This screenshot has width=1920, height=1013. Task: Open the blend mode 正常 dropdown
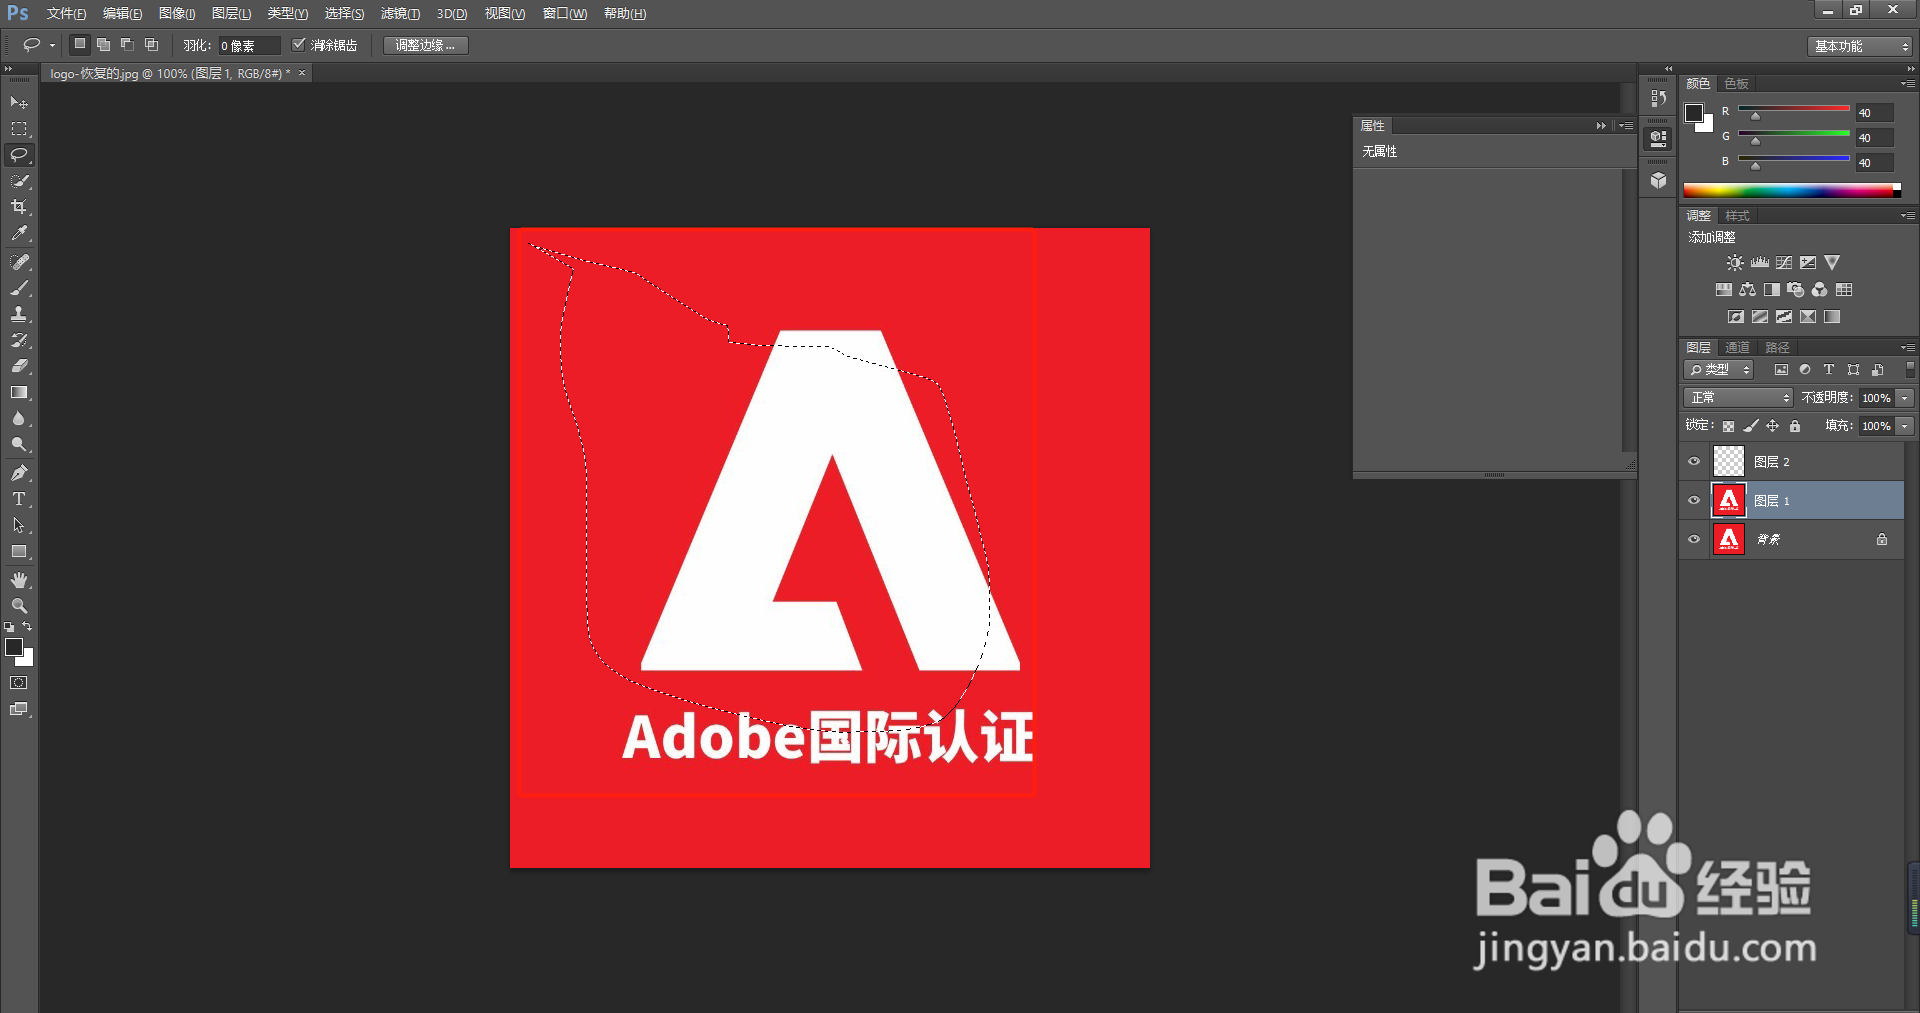[x=1738, y=398]
